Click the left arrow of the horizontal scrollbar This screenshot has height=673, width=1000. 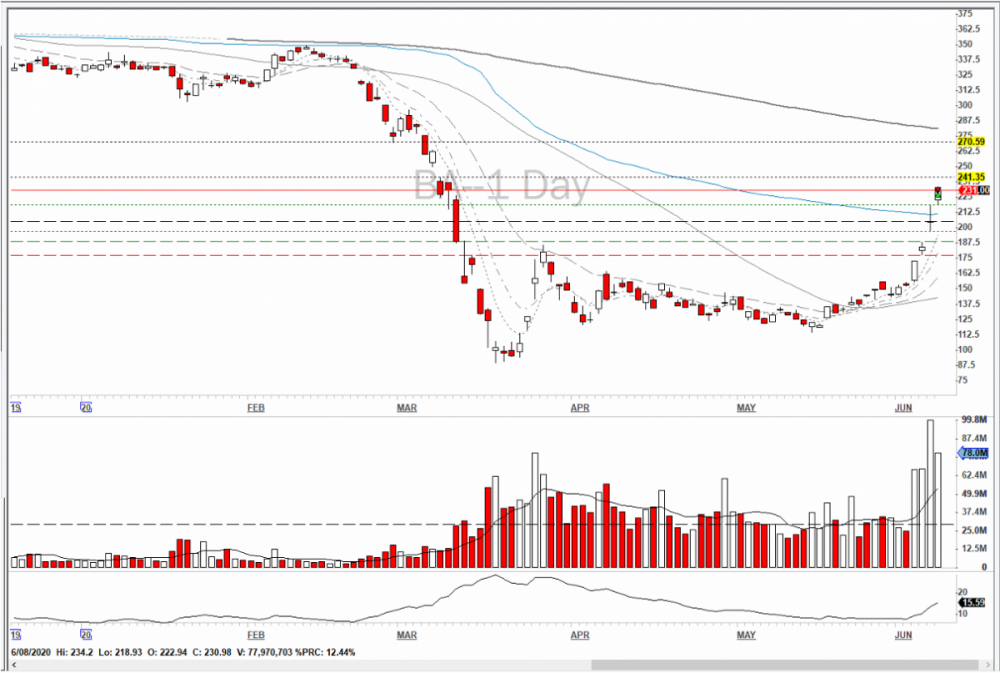pyautogui.click(x=10, y=664)
